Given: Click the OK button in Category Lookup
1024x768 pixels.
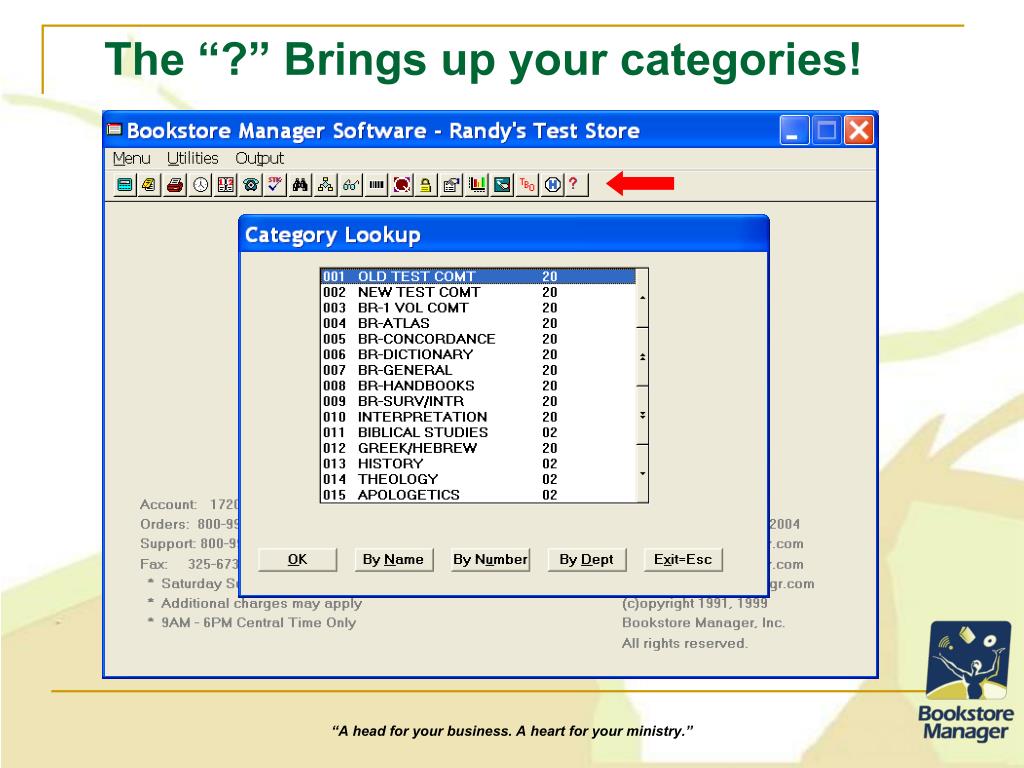Looking at the screenshot, I should tap(297, 560).
